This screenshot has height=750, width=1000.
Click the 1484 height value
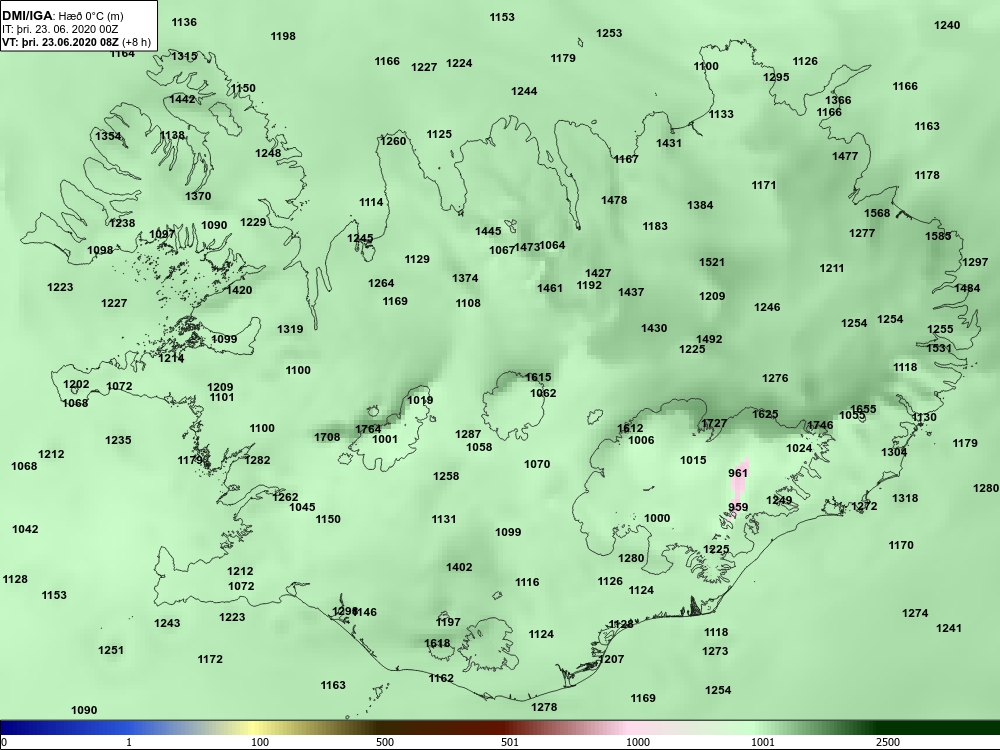point(967,288)
